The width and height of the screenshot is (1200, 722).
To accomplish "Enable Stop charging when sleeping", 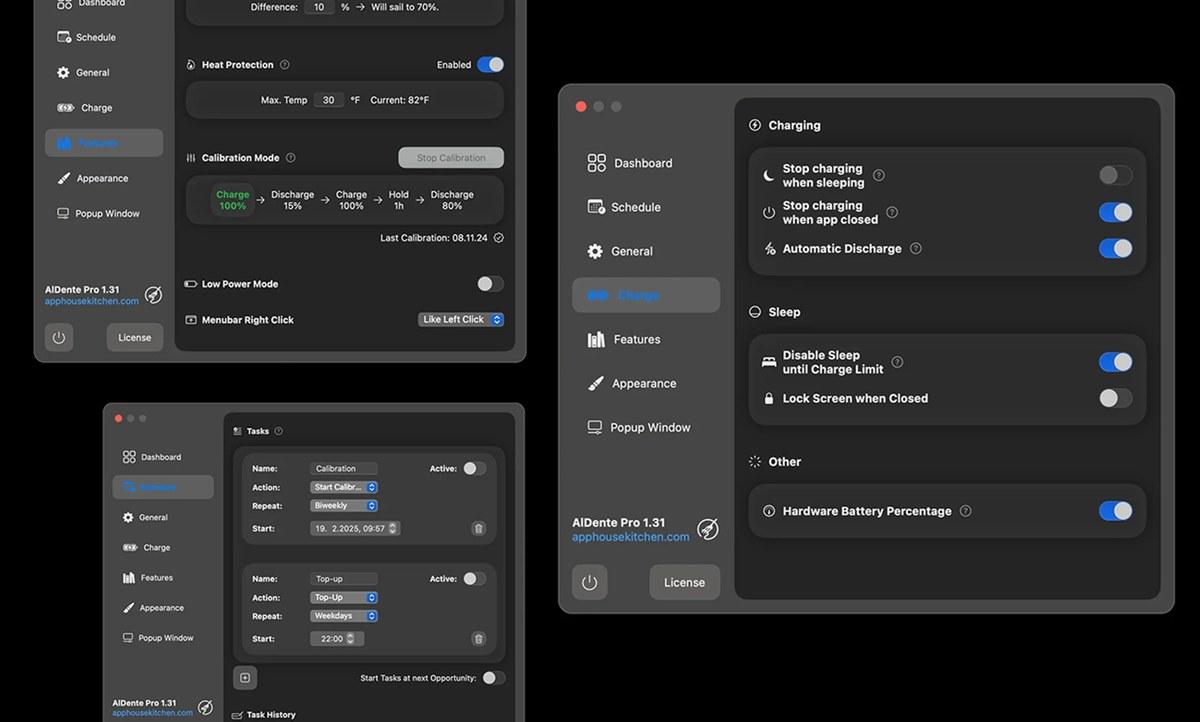I will [x=1115, y=174].
